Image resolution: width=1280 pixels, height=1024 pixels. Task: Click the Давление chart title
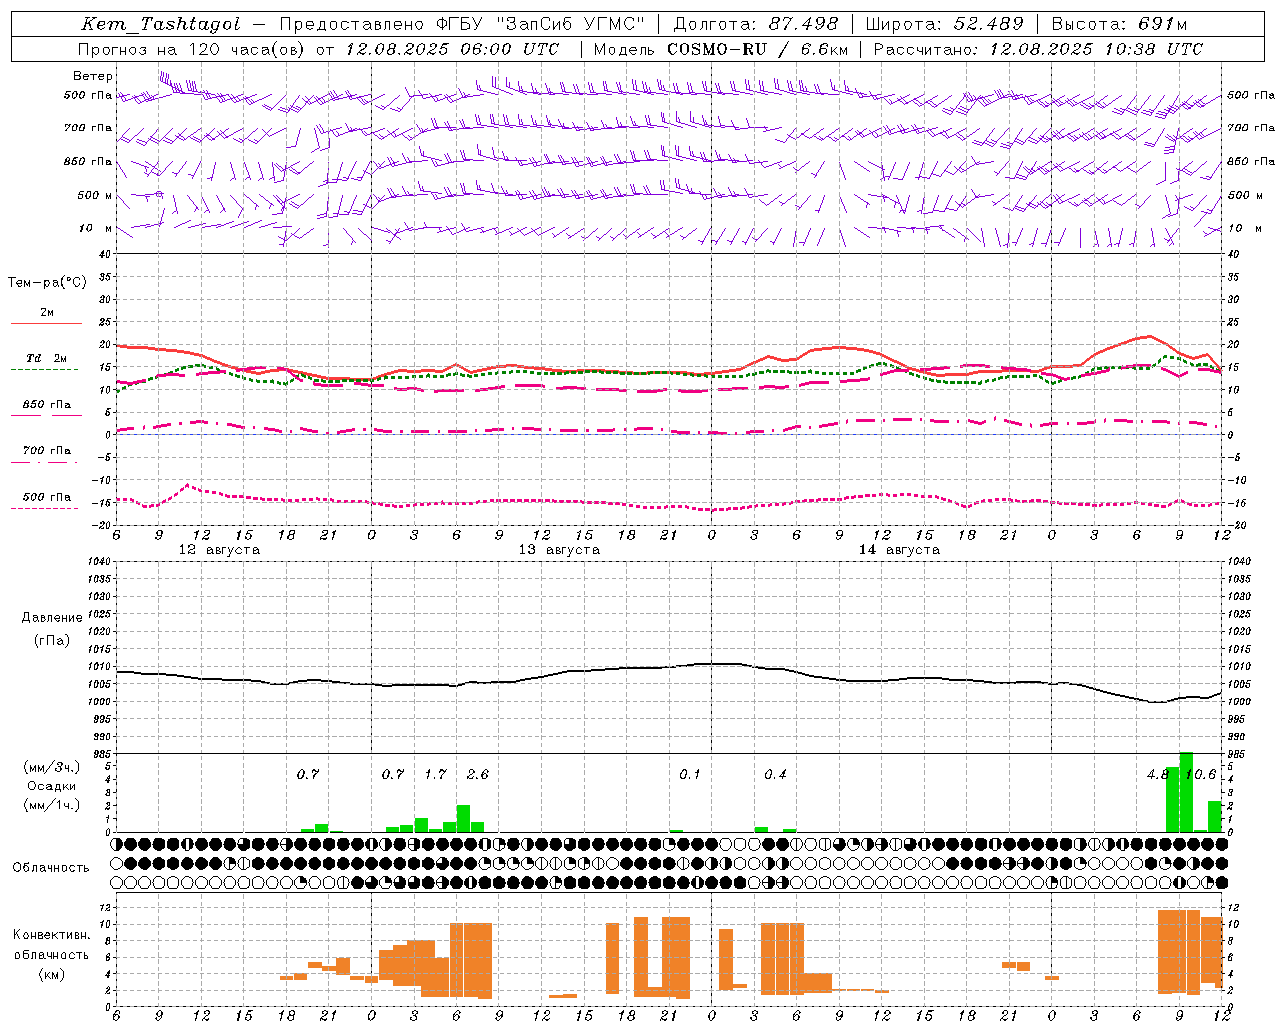(52, 618)
